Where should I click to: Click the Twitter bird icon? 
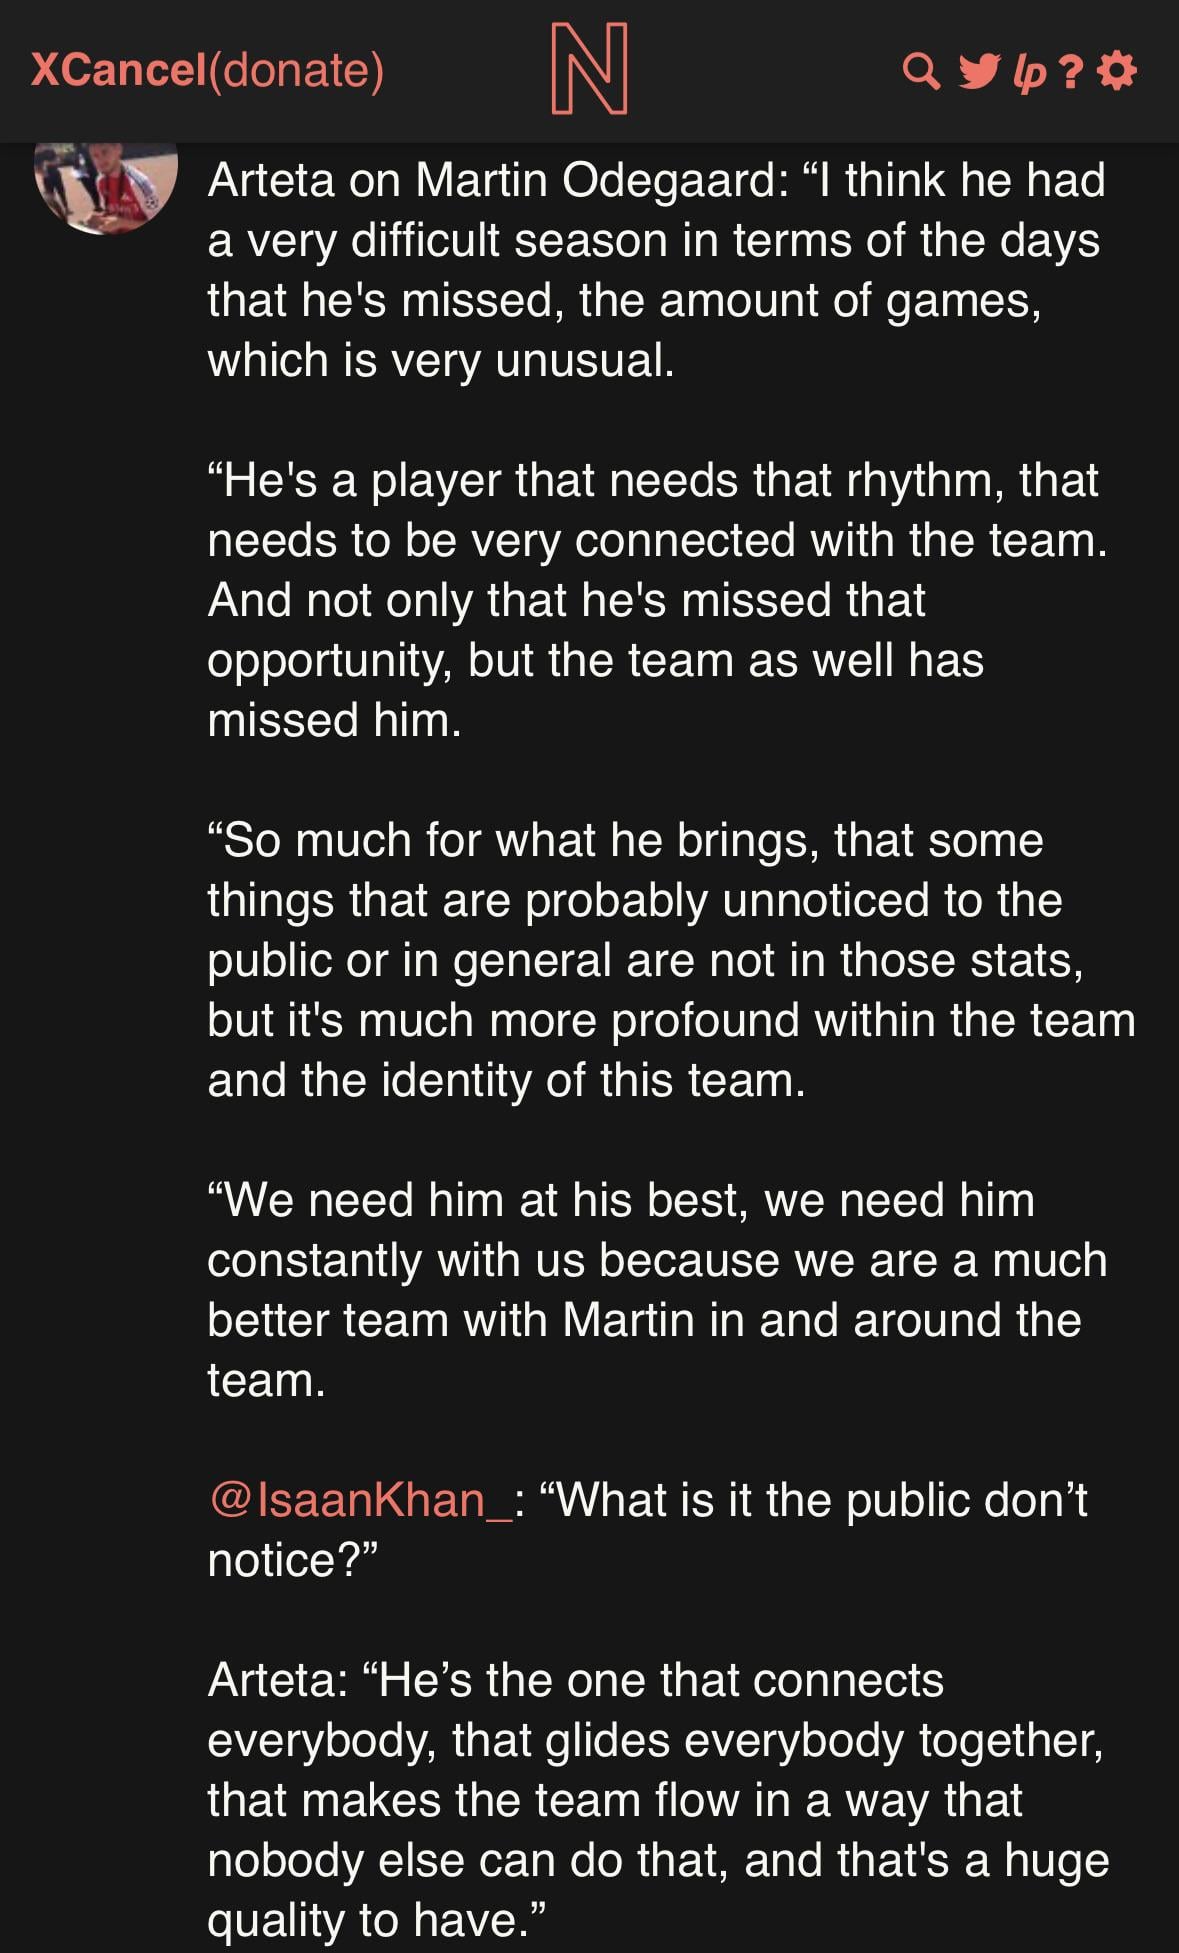coord(978,71)
